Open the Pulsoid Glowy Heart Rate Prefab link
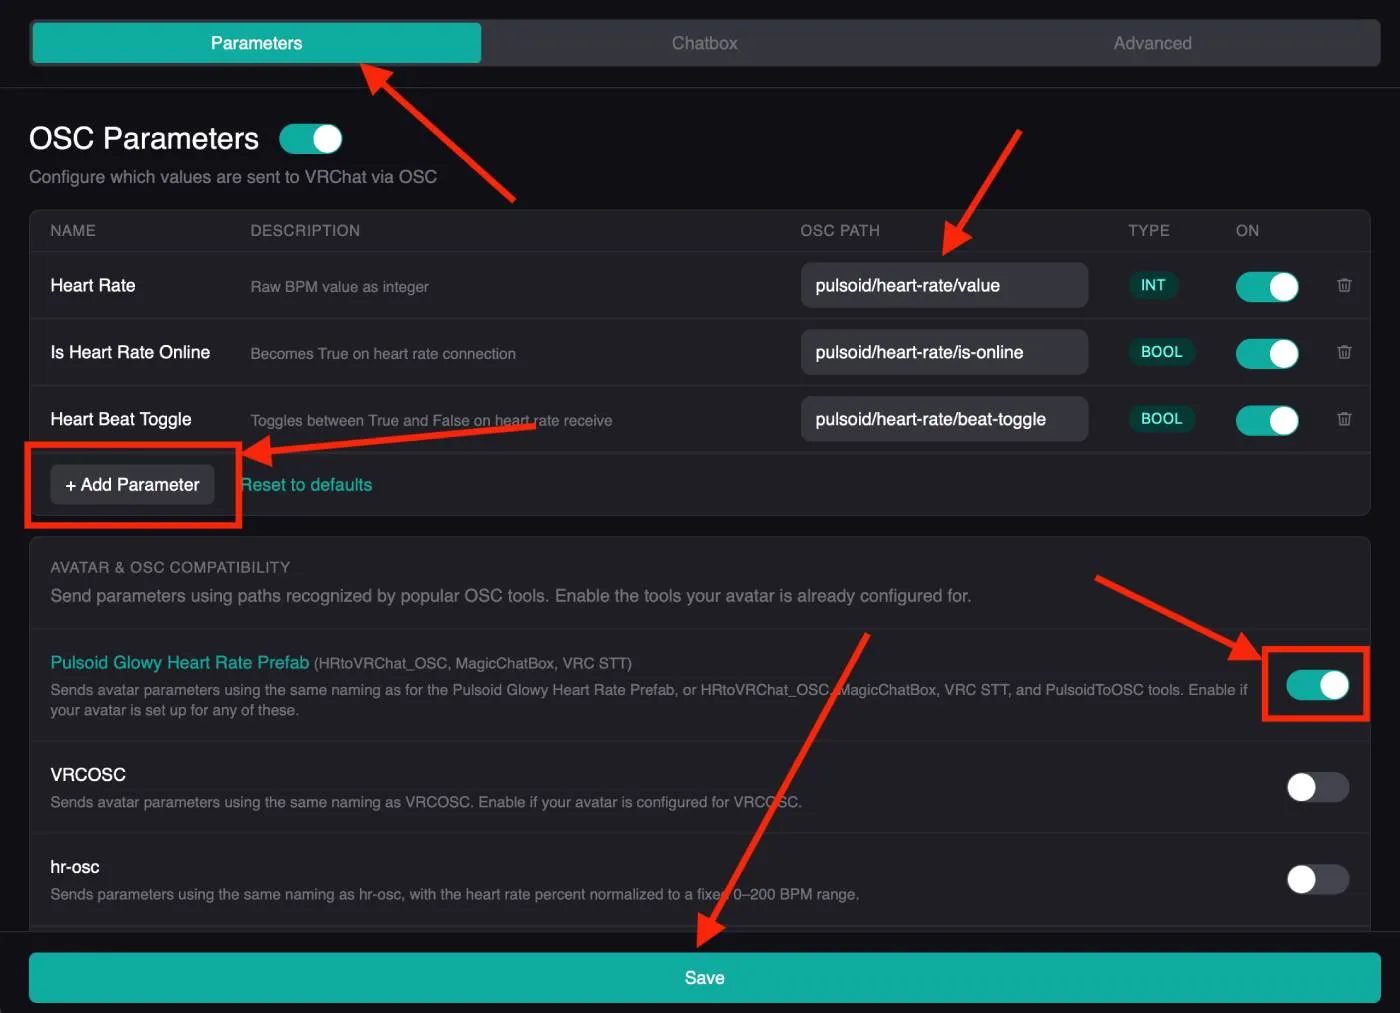1400x1013 pixels. (x=180, y=662)
